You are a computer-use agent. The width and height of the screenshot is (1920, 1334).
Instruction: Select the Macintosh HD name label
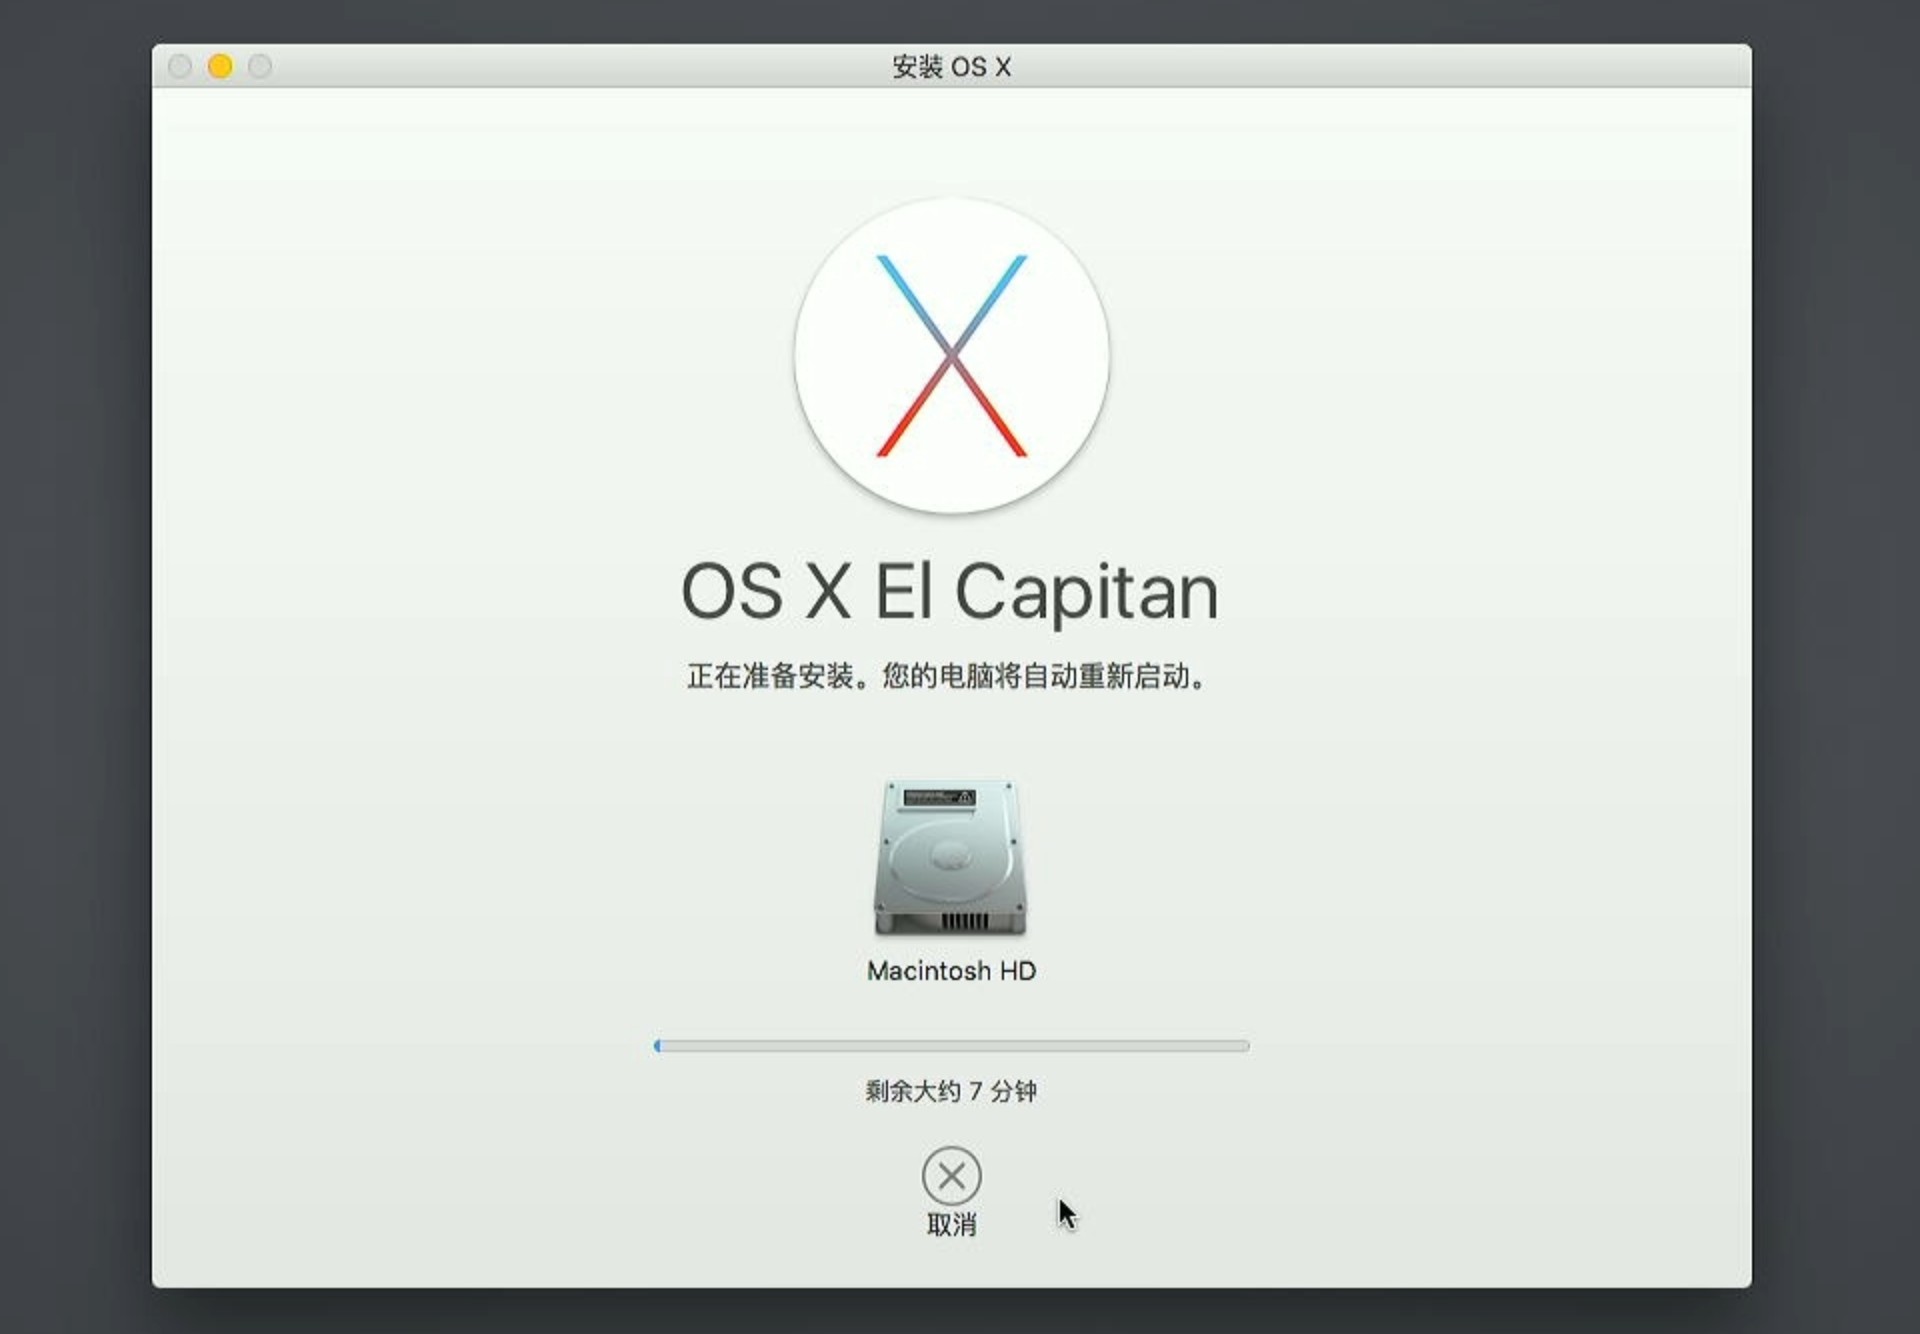(952, 970)
